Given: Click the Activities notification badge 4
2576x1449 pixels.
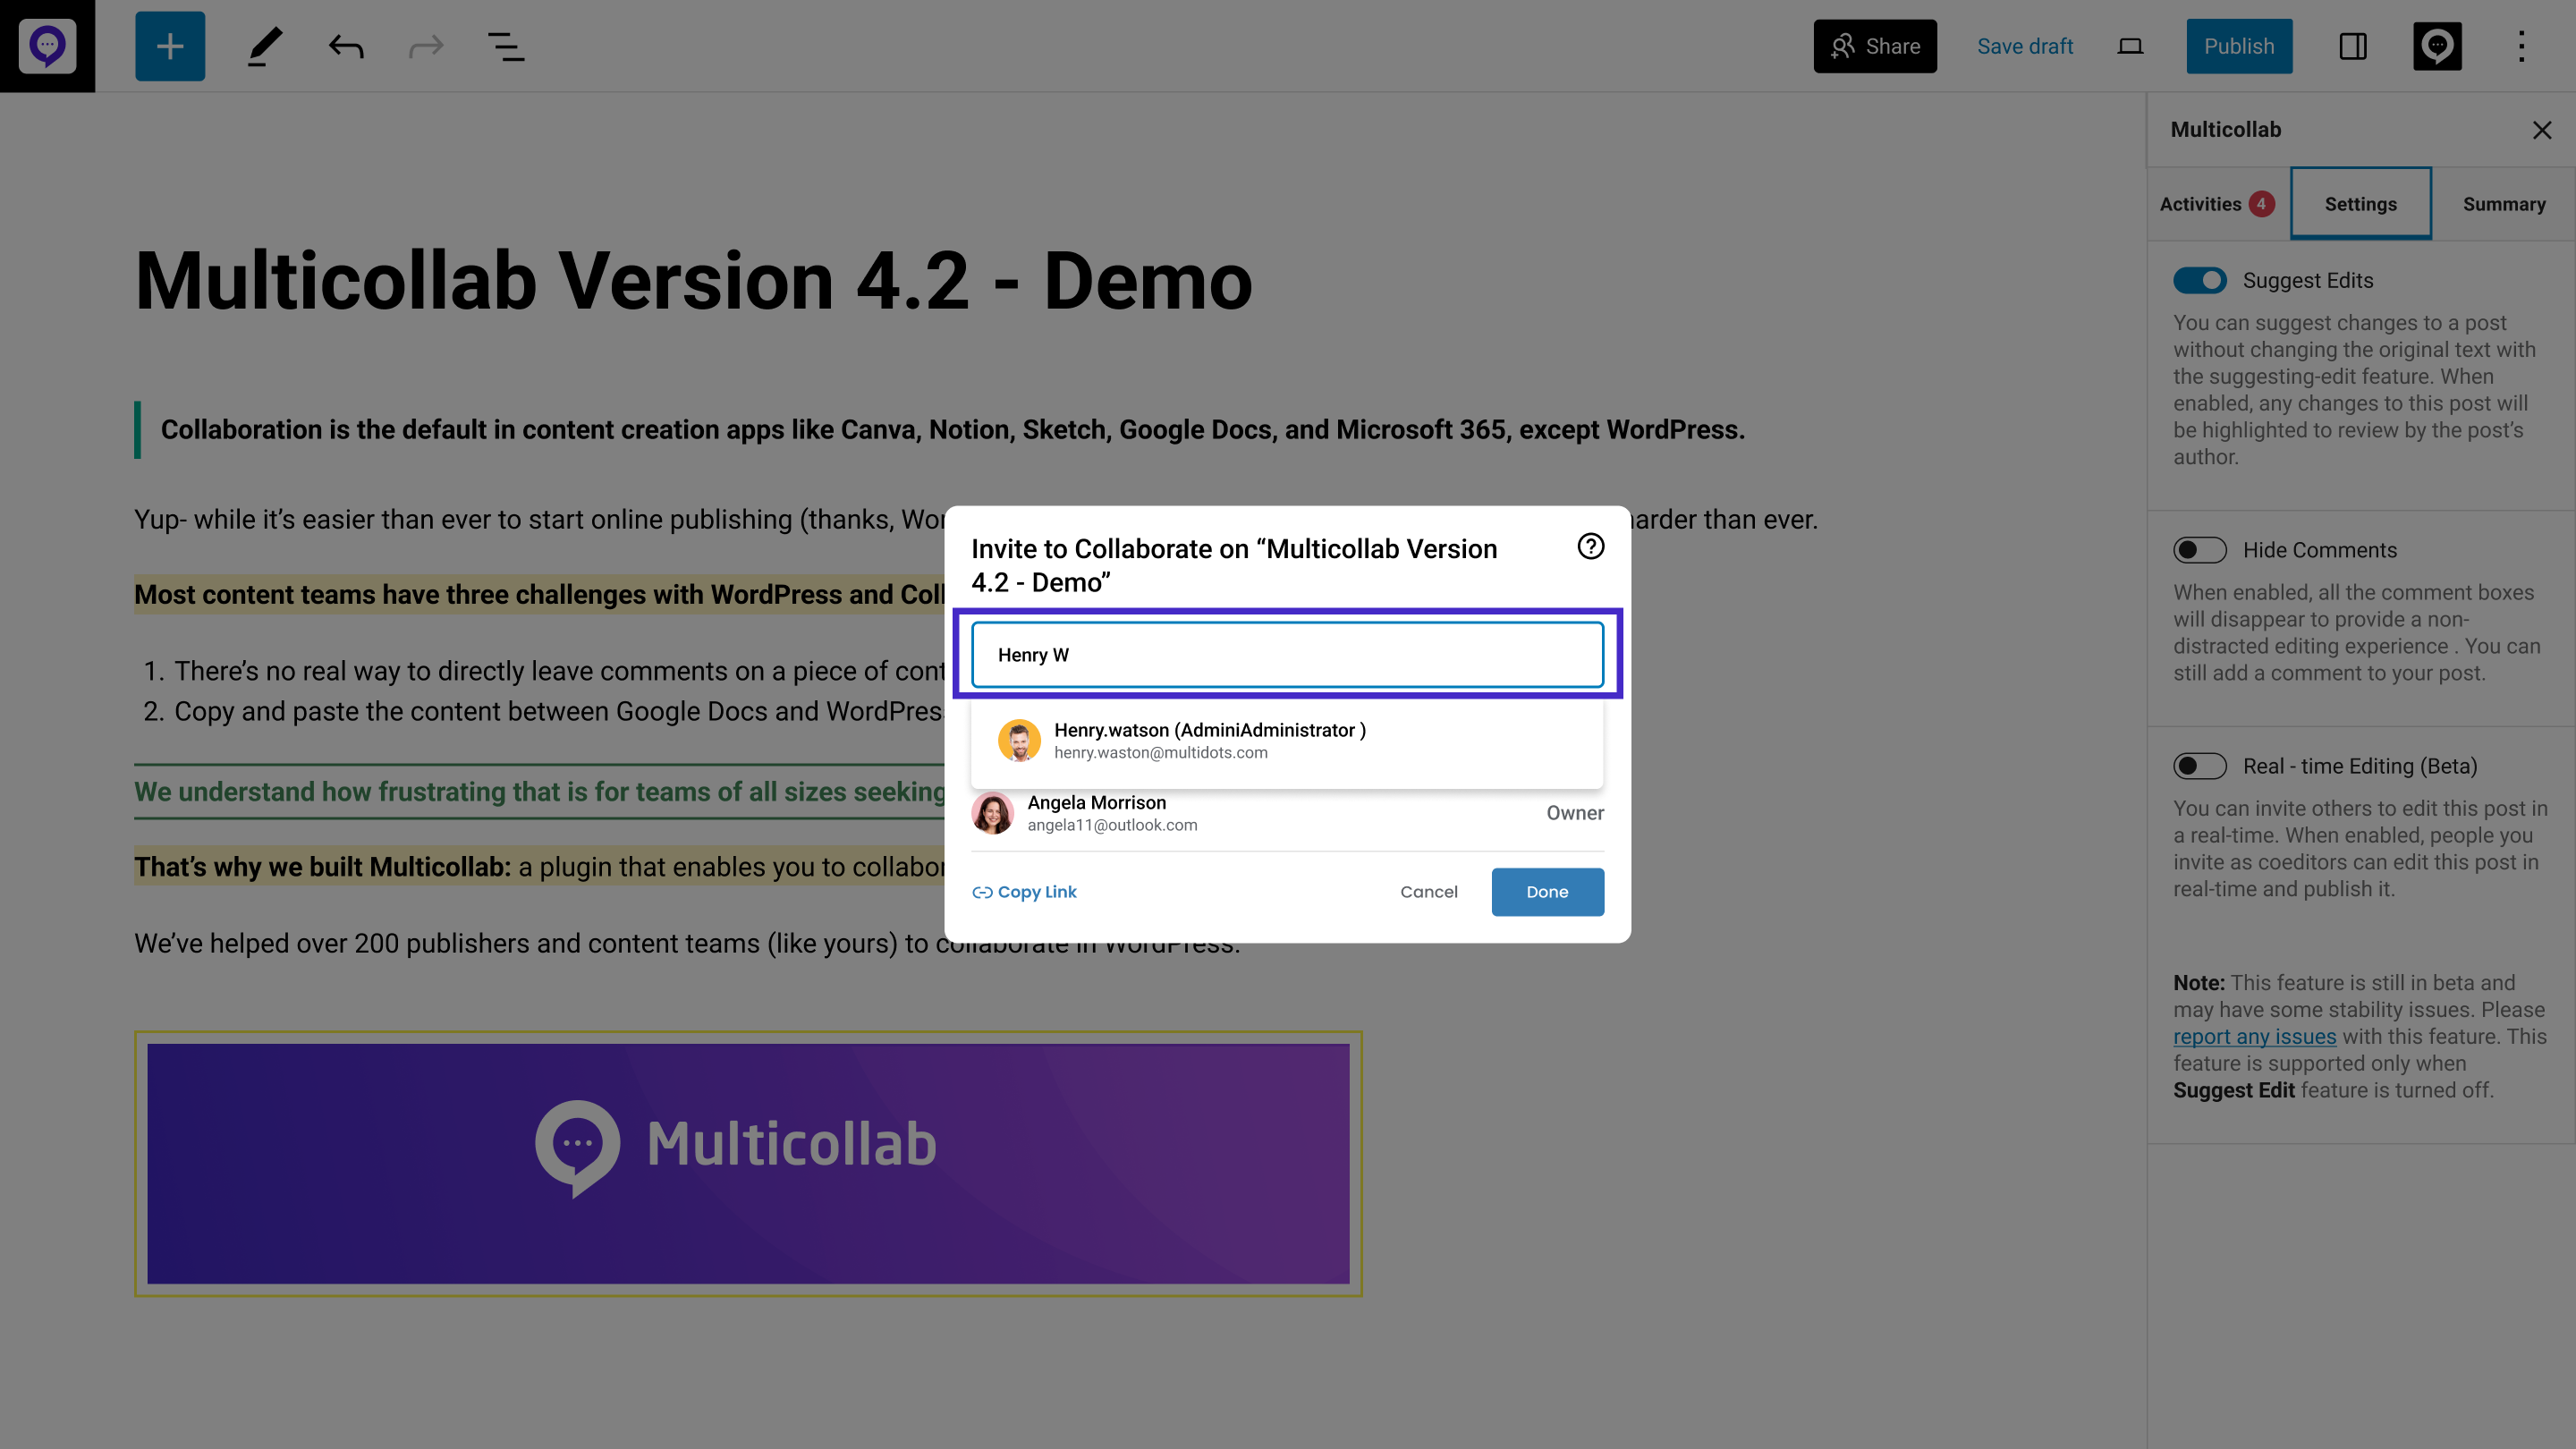Looking at the screenshot, I should [2261, 204].
